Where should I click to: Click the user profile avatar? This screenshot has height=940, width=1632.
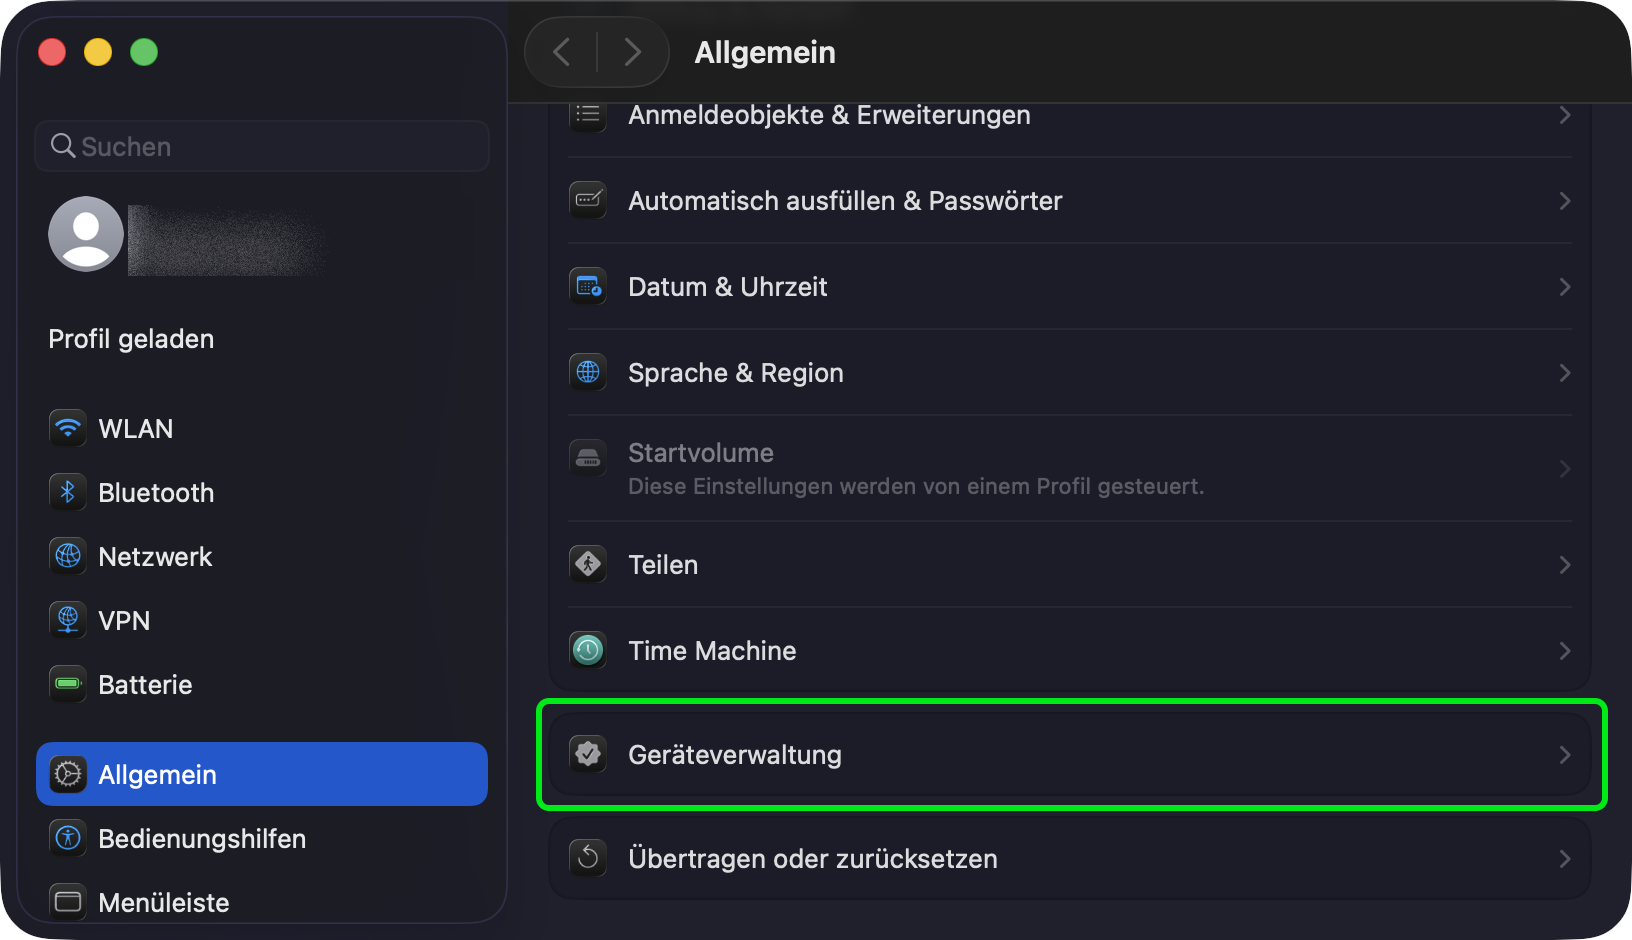(86, 234)
